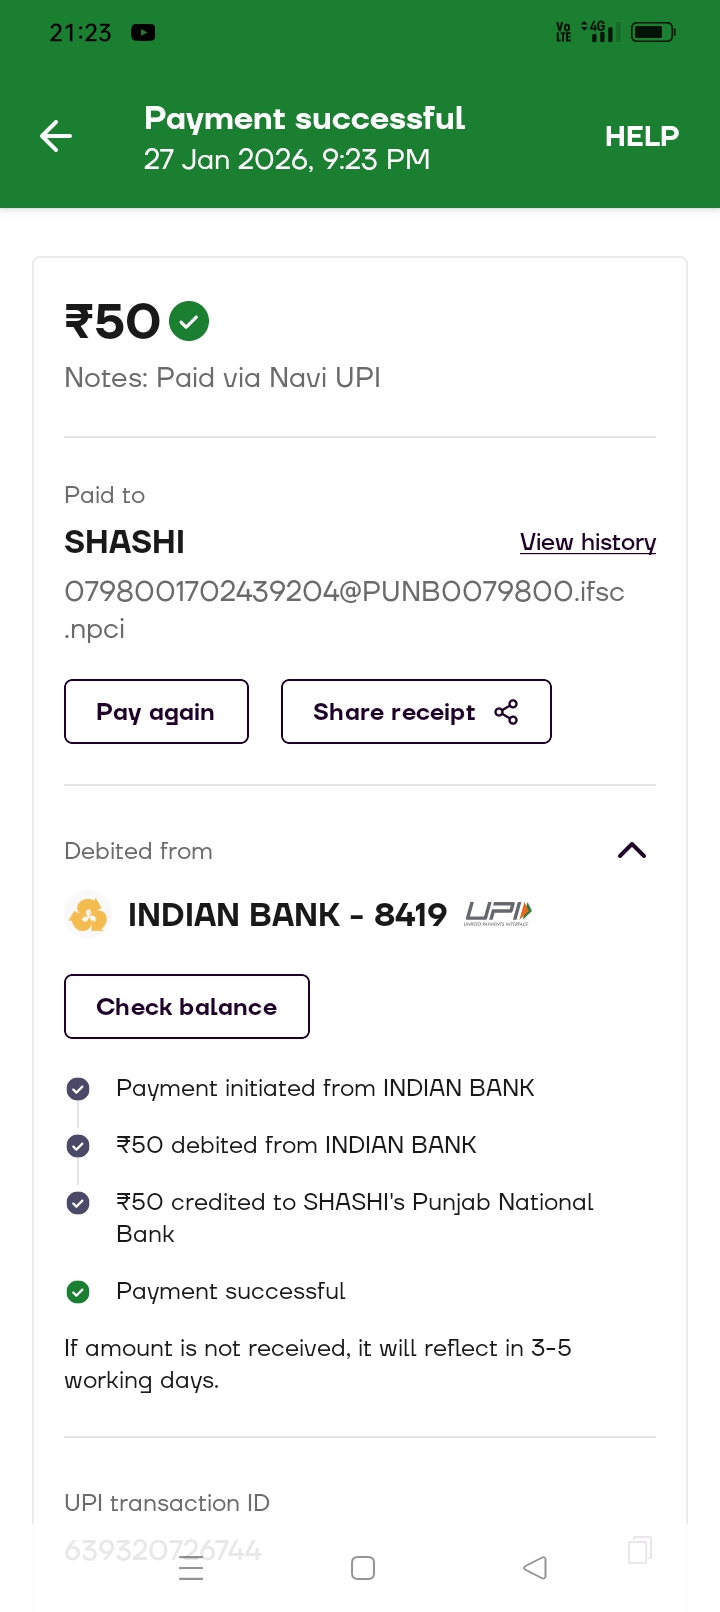Collapse the Debited from section chevron
The height and width of the screenshot is (1612, 720).
632,851
